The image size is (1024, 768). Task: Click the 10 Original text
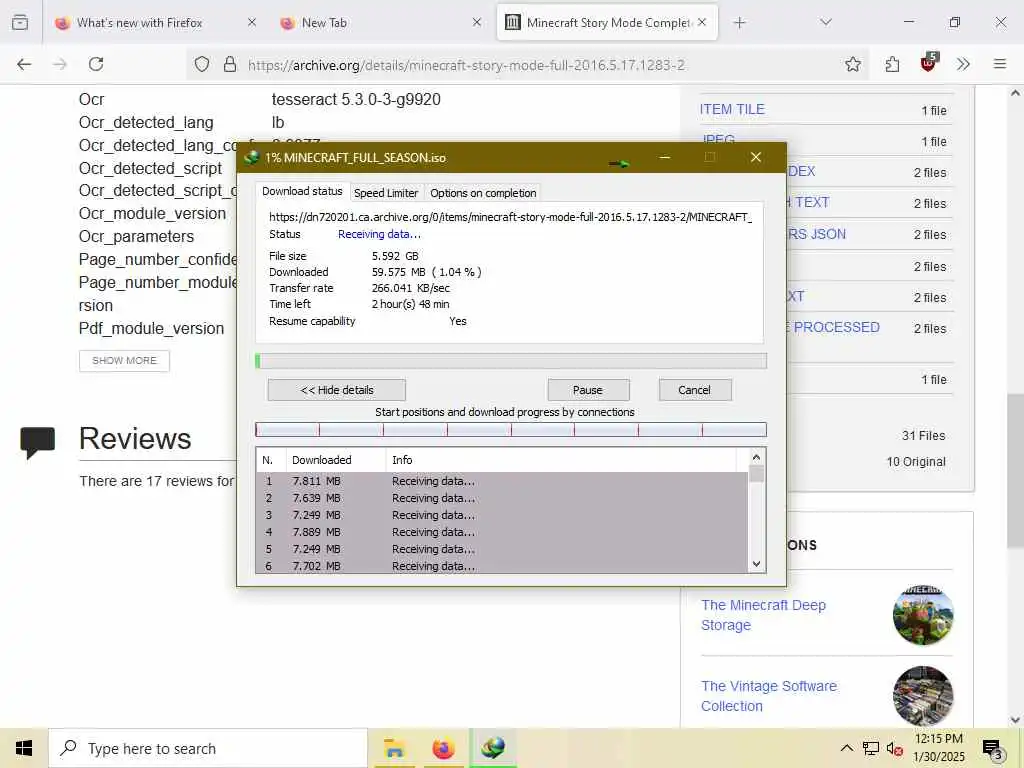point(916,462)
